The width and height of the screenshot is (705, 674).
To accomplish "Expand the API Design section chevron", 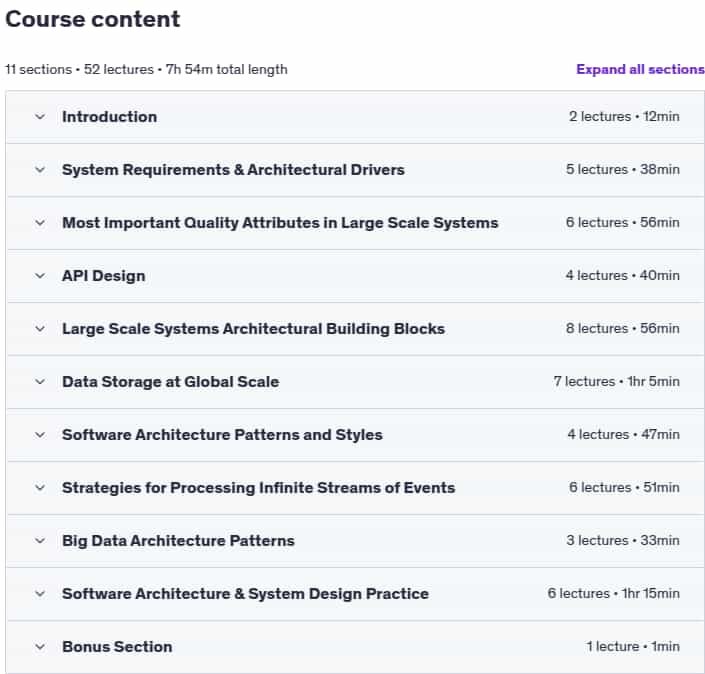I will coord(40,276).
